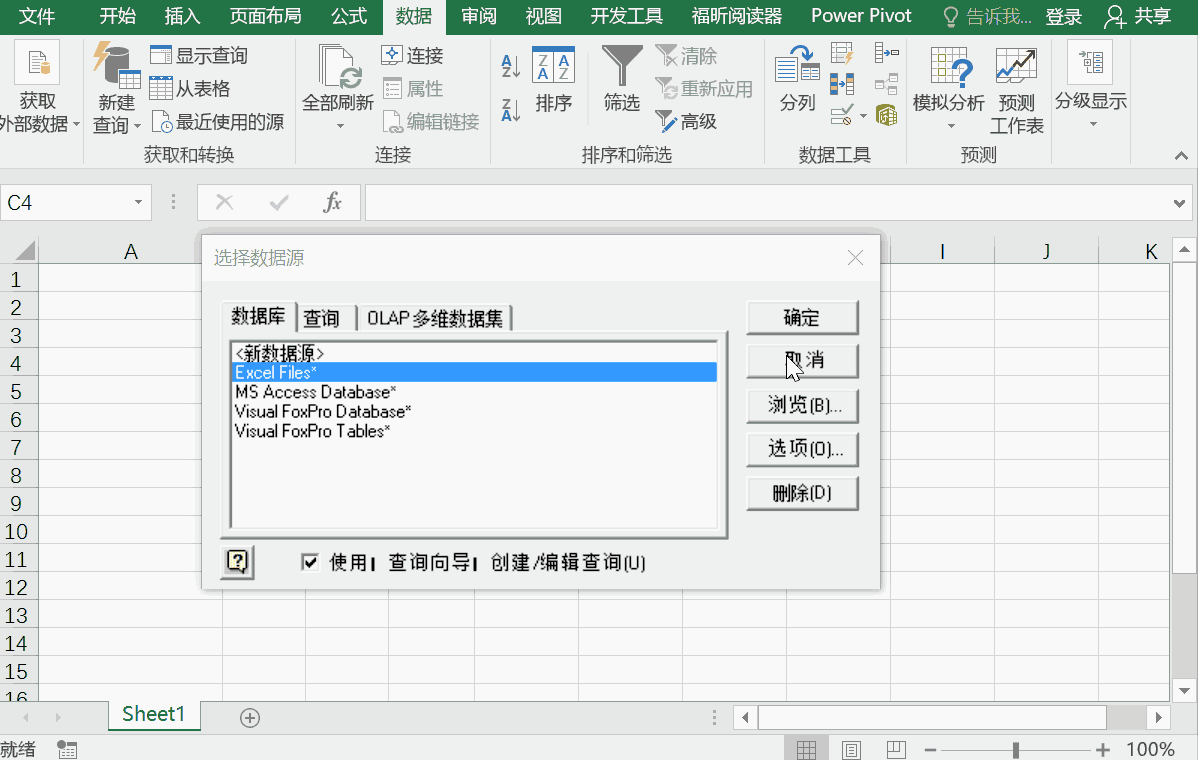
Task: Click the Sort A to Z ascending icon
Action: (511, 67)
